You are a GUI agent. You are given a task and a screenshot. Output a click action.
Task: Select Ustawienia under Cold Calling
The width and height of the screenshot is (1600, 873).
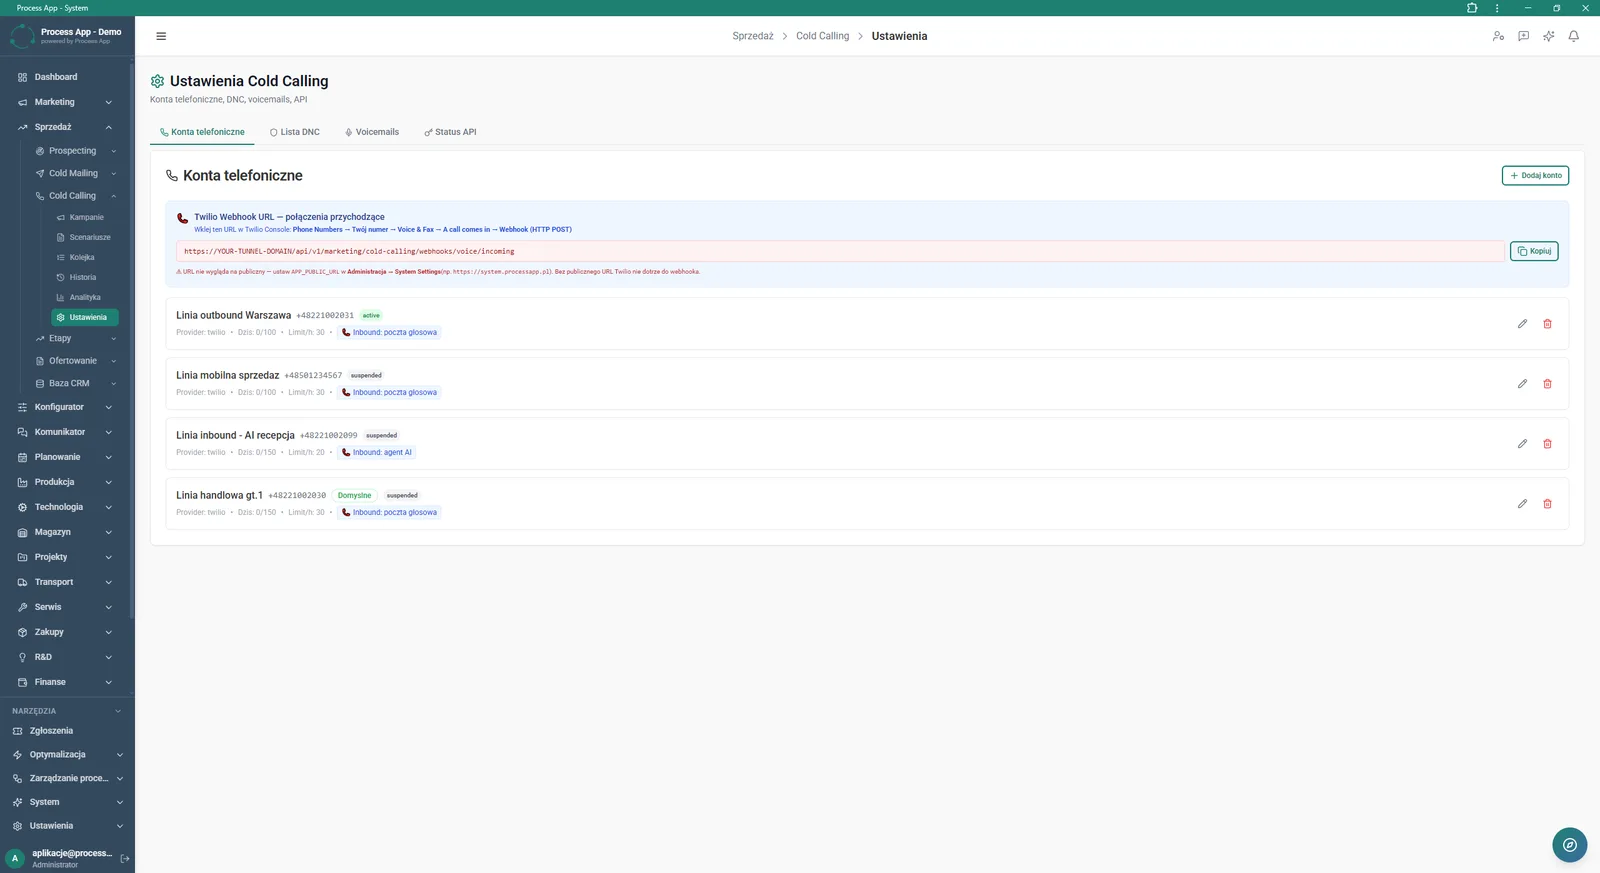click(86, 317)
